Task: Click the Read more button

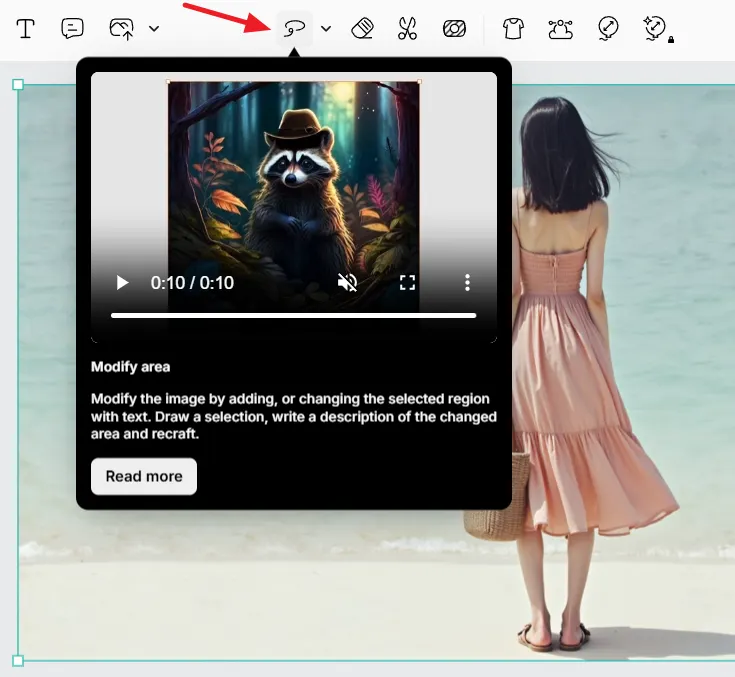Action: click(x=144, y=476)
